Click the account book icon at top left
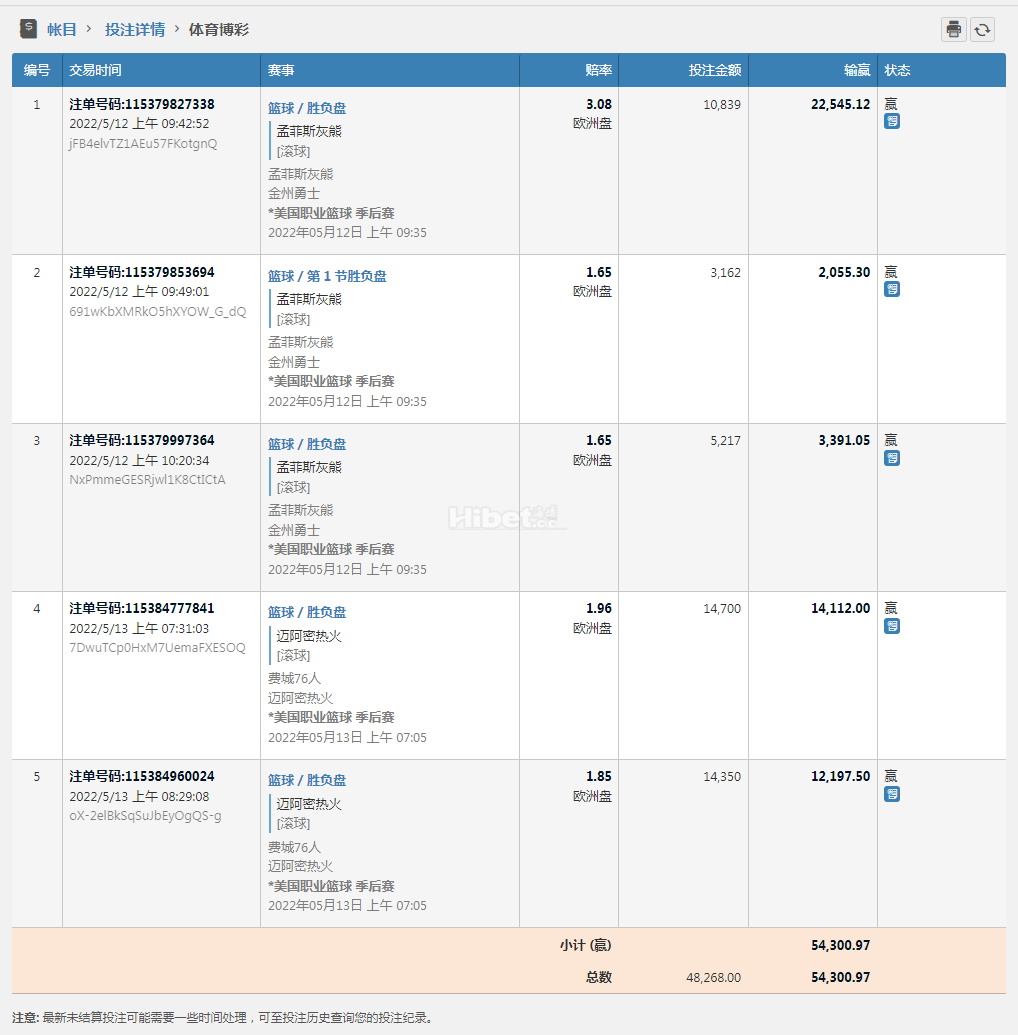Viewport: 1018px width, 1035px height. coord(28,29)
